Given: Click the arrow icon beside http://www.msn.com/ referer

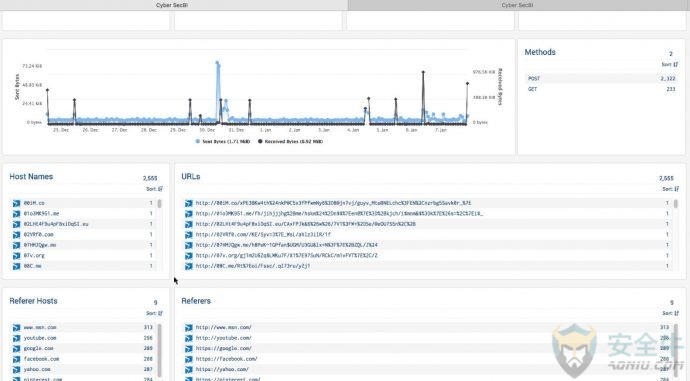Looking at the screenshot, I should [x=188, y=328].
